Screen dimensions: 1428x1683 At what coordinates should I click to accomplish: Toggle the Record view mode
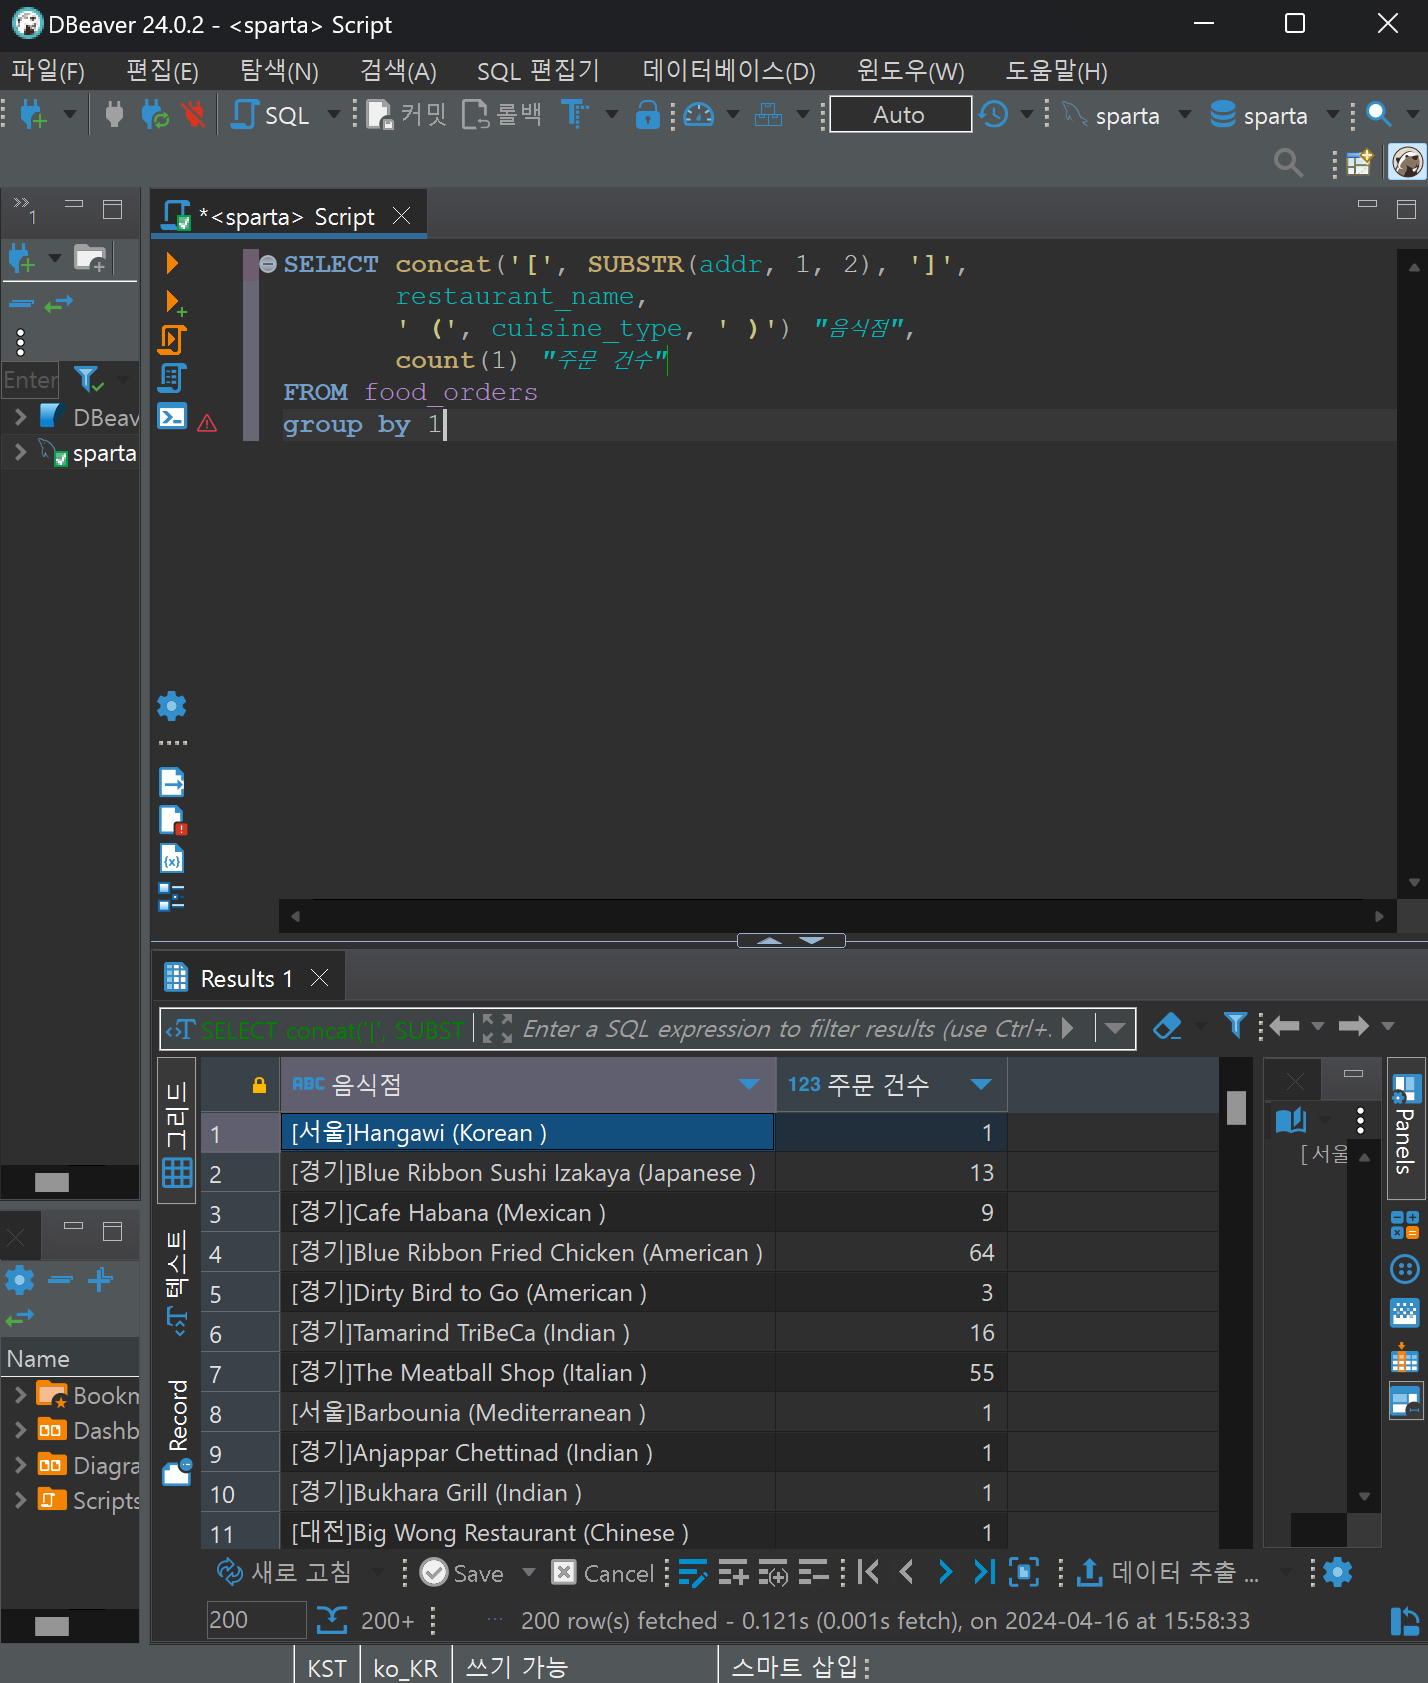[x=177, y=1430]
